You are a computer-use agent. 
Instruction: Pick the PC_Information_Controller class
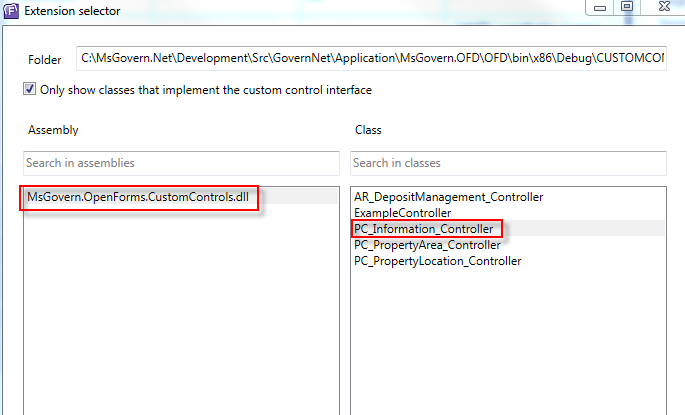[424, 229]
